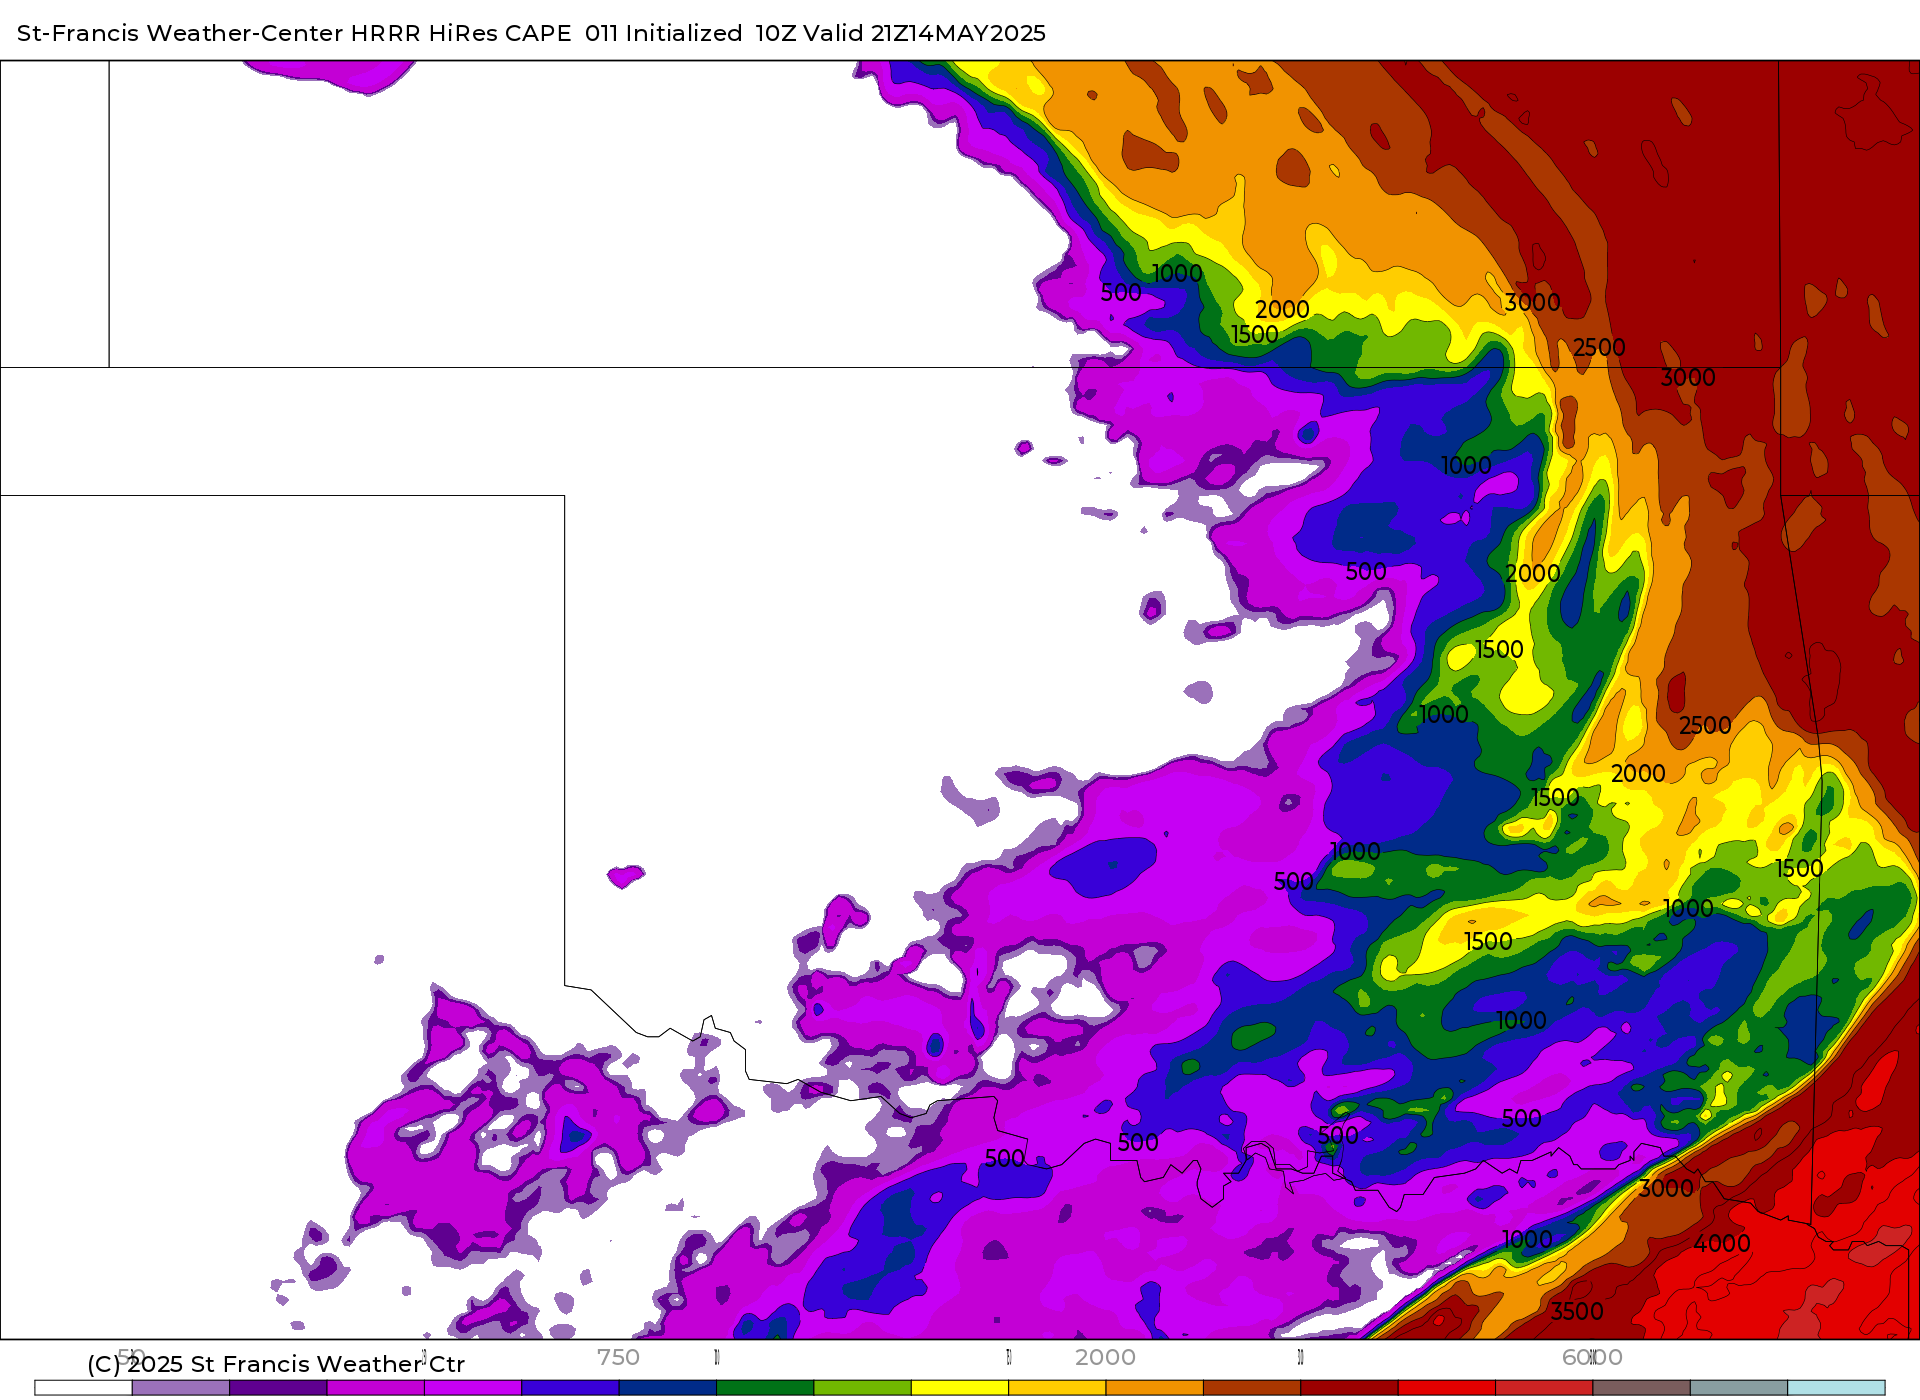Click the 2000 legend scale label
The height and width of the screenshot is (1400, 1920).
[x=1105, y=1357]
